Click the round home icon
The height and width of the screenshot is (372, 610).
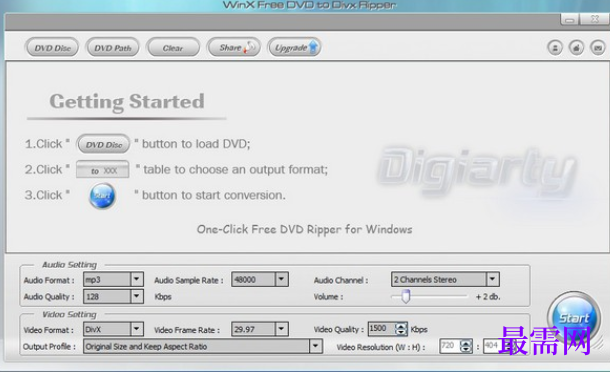pos(576,48)
